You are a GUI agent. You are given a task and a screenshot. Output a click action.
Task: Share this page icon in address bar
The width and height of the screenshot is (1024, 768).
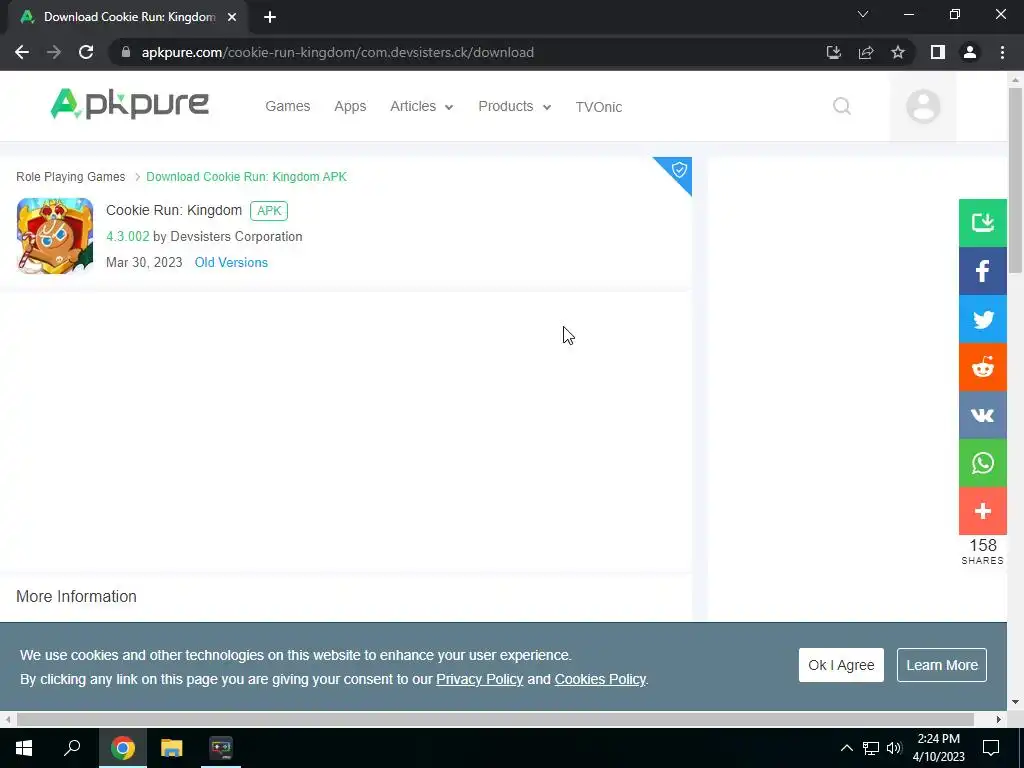[866, 52]
